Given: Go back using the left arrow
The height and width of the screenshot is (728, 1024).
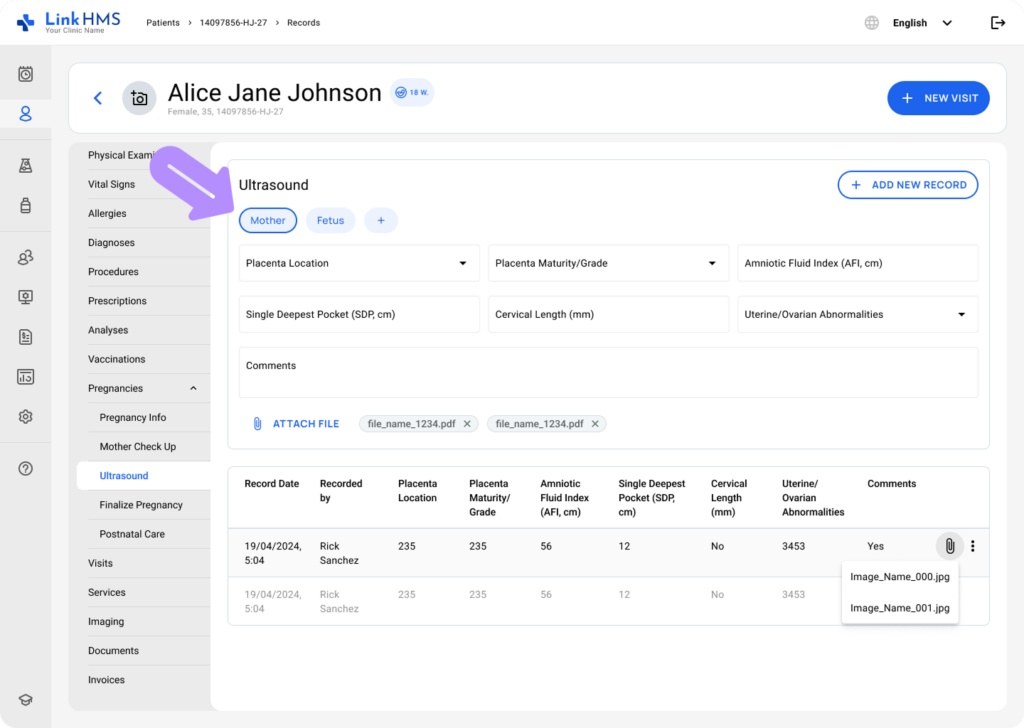Looking at the screenshot, I should [98, 98].
